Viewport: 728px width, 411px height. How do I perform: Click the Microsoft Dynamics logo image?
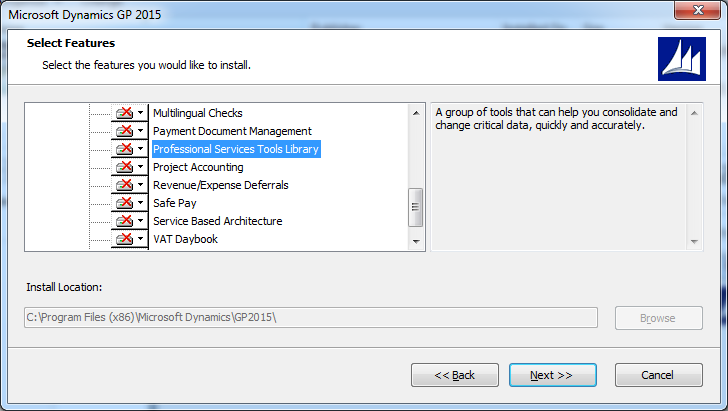pyautogui.click(x=682, y=59)
